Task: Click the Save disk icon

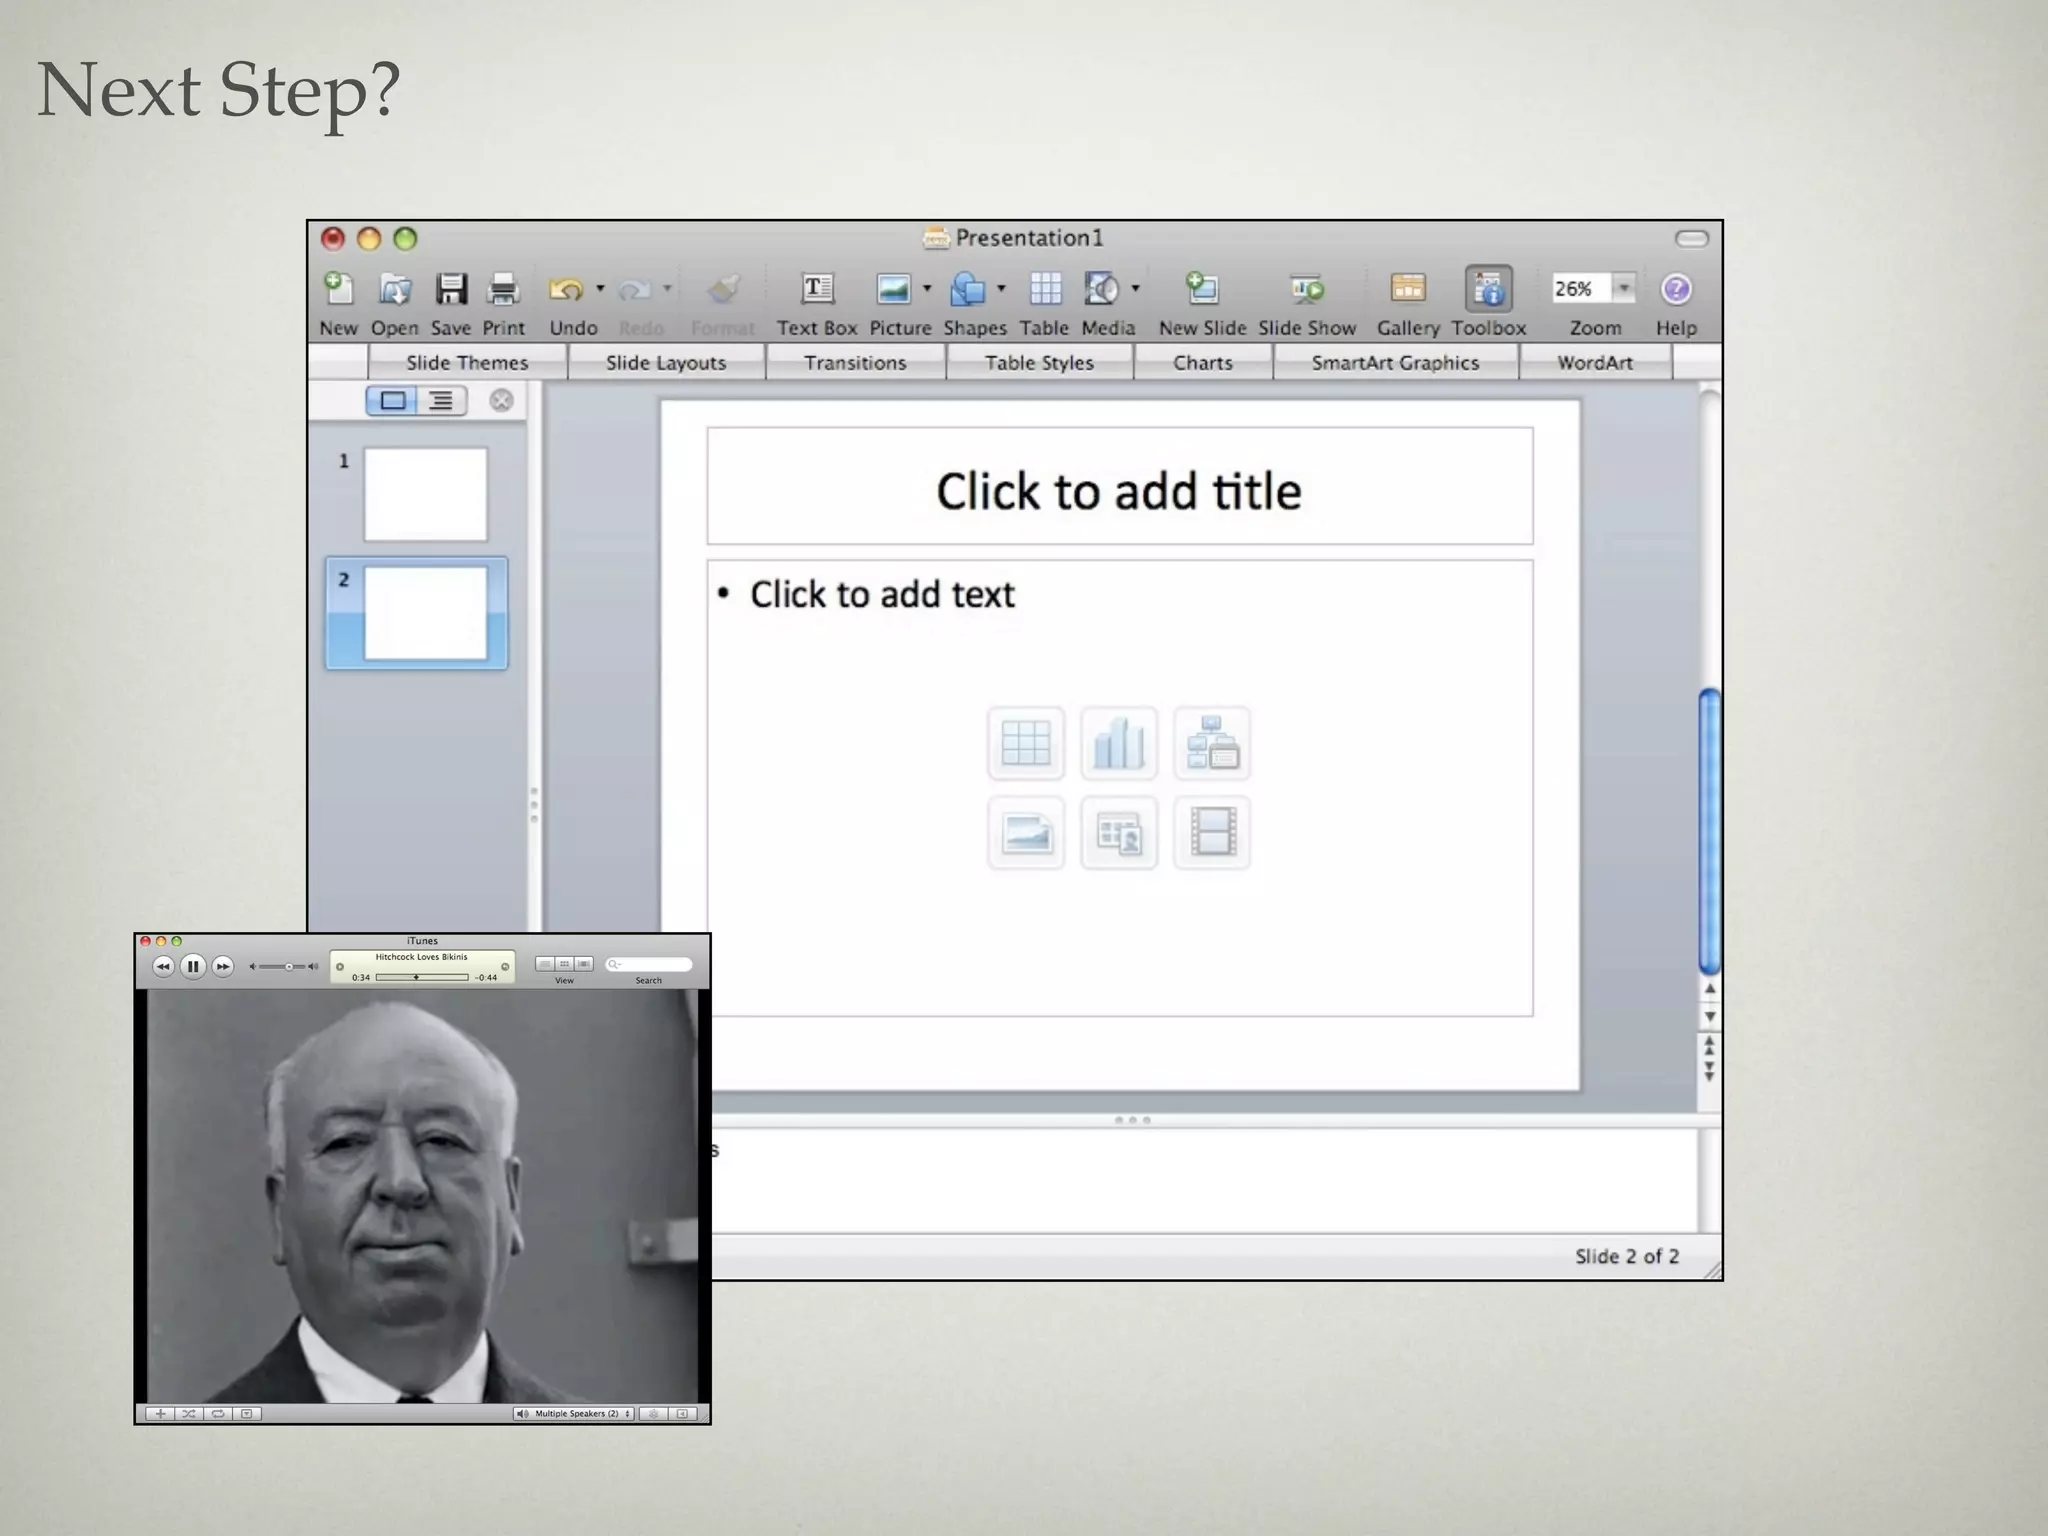Action: pos(451,290)
